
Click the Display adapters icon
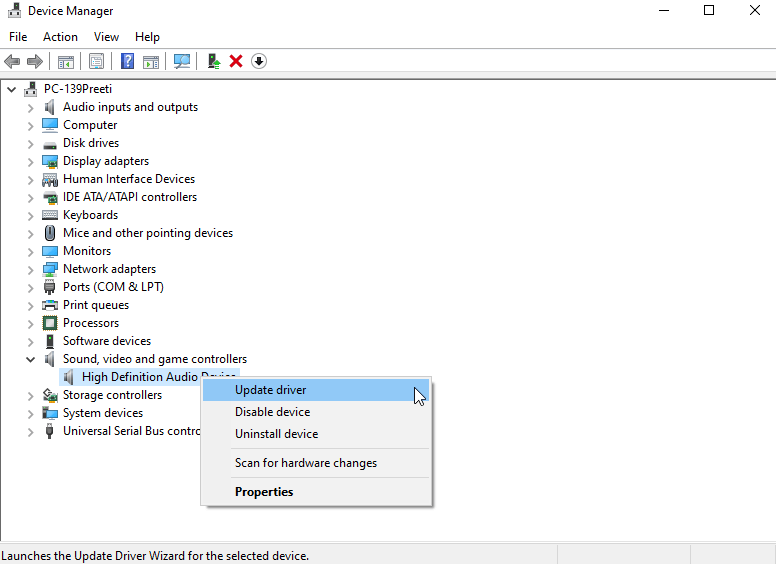pos(50,161)
